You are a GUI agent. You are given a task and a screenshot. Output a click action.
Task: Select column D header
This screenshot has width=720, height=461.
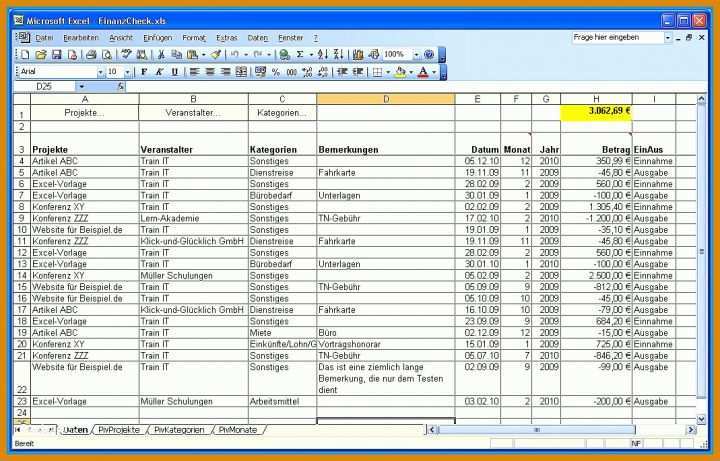click(386, 99)
